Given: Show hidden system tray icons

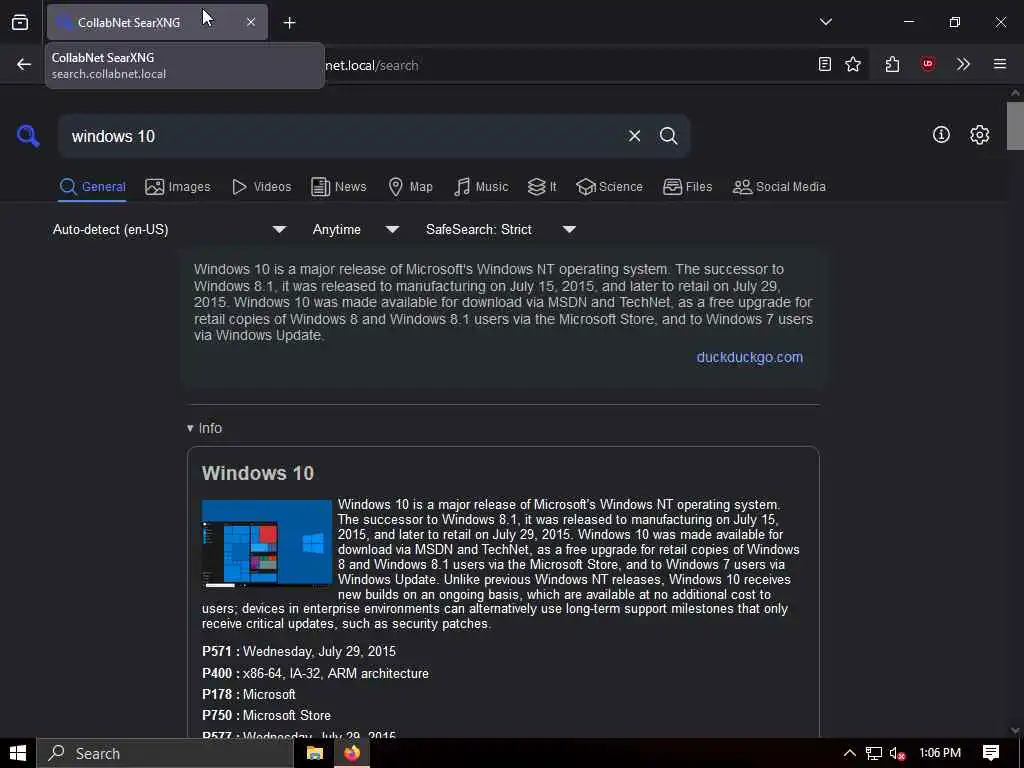Looking at the screenshot, I should tap(850, 753).
